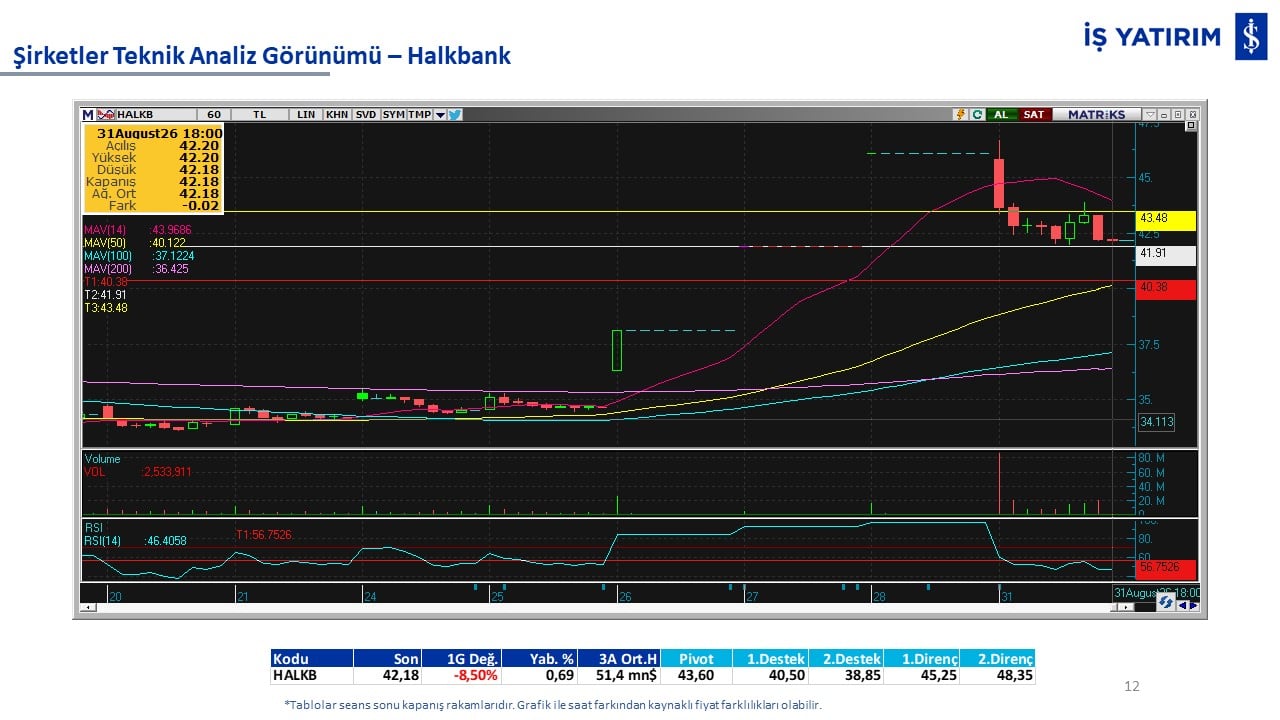
Task: Select the TMP toolbar item
Action: (419, 114)
